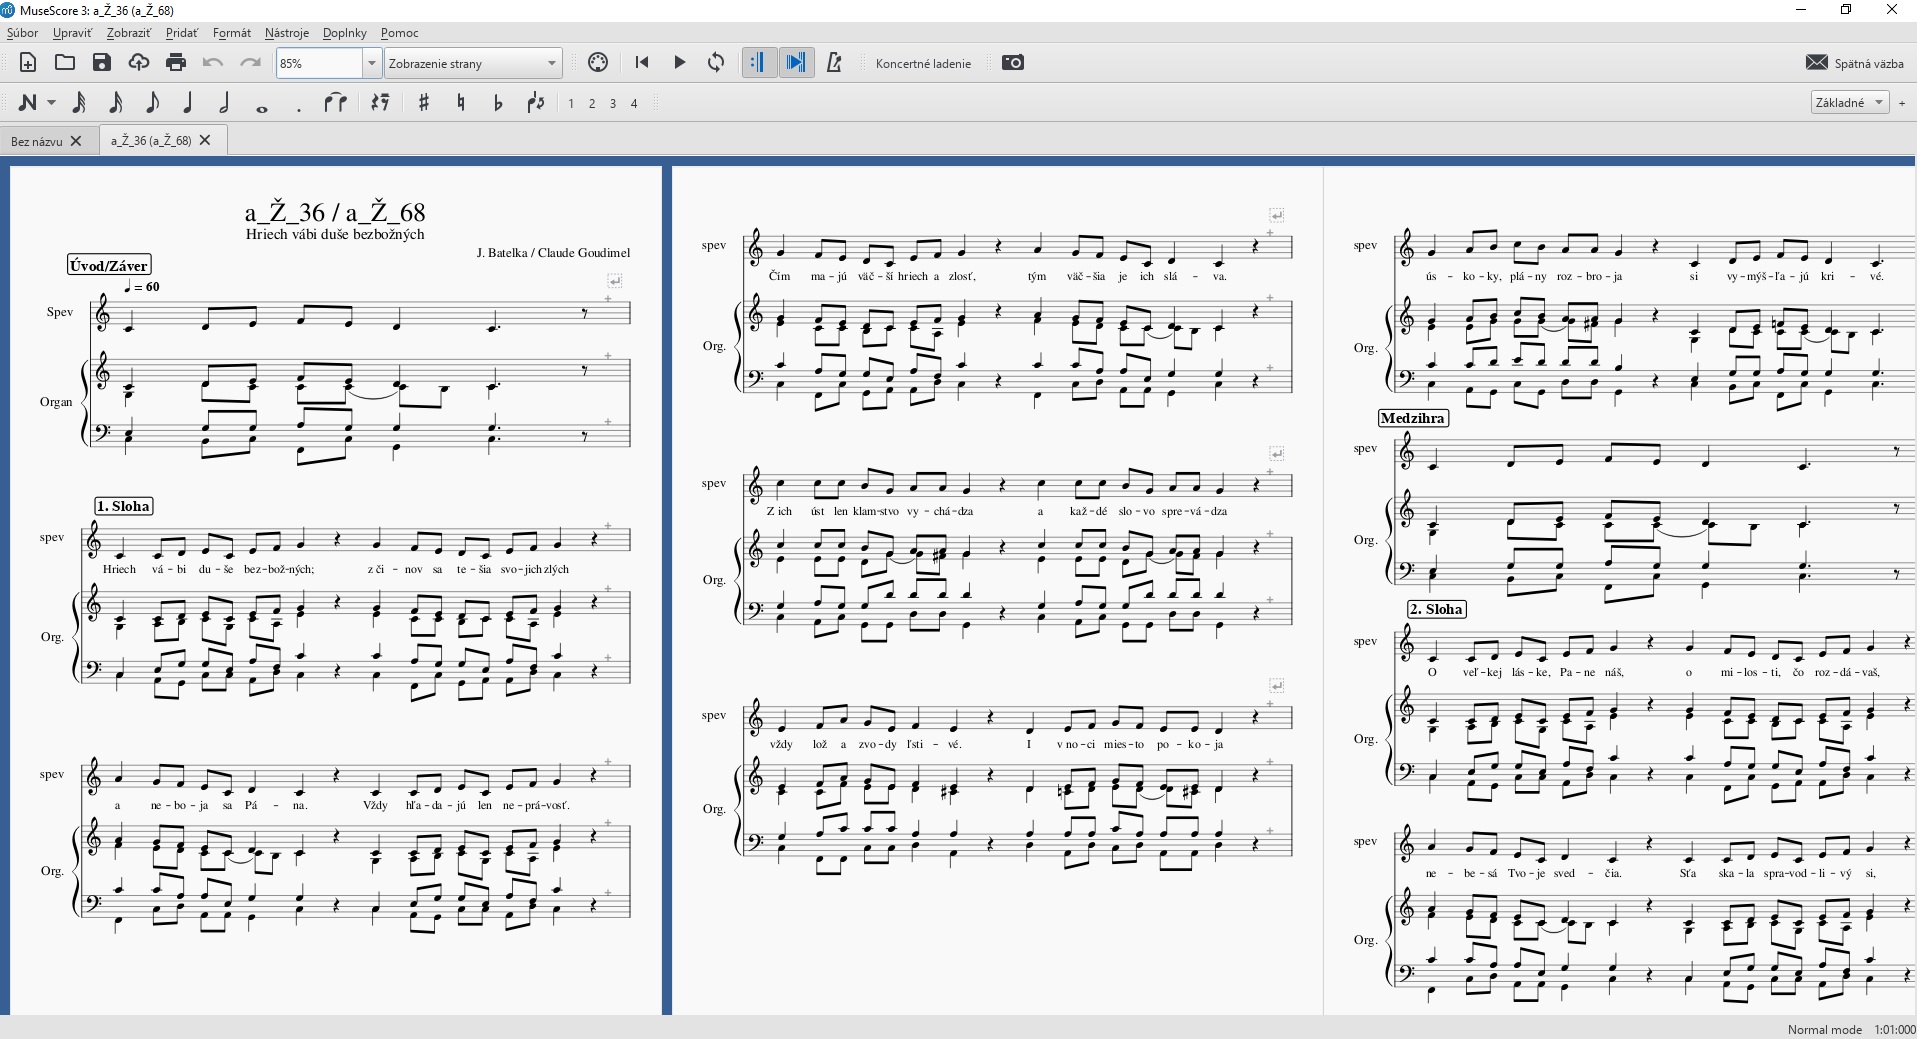Image resolution: width=1923 pixels, height=1039 pixels.
Task: Select quarter note duration
Action: (188, 103)
